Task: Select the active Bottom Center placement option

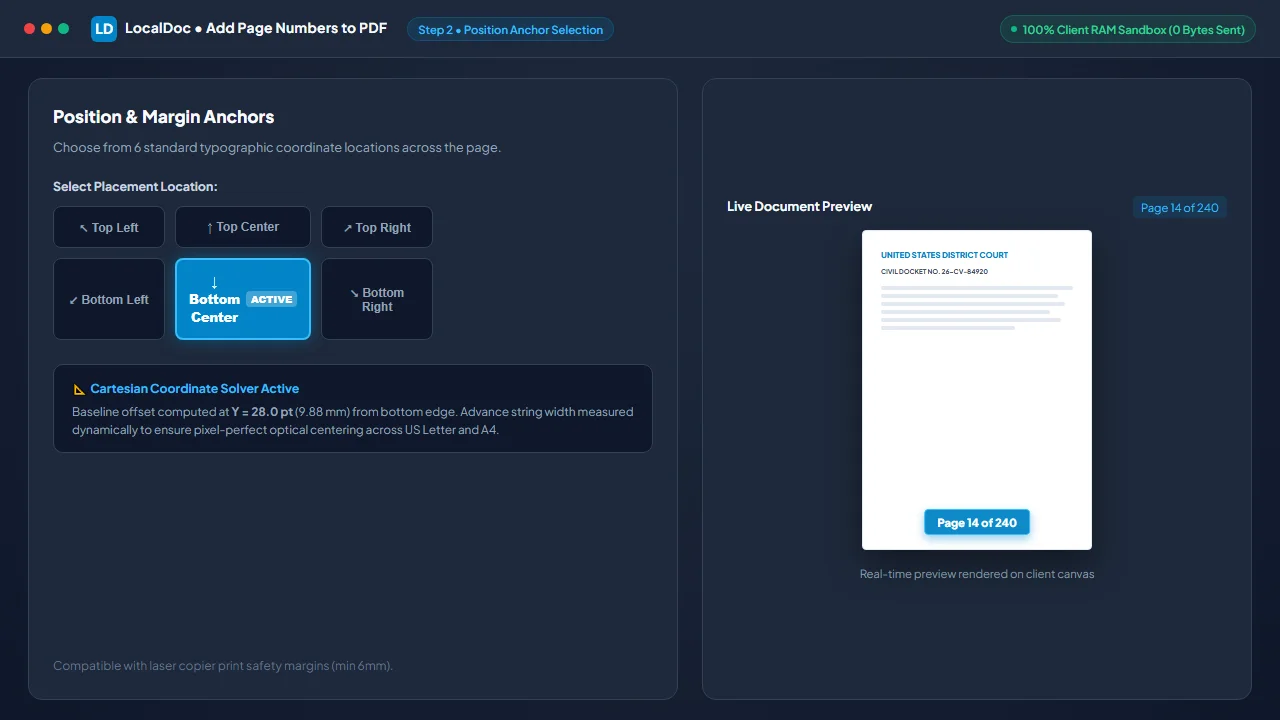Action: coord(243,299)
